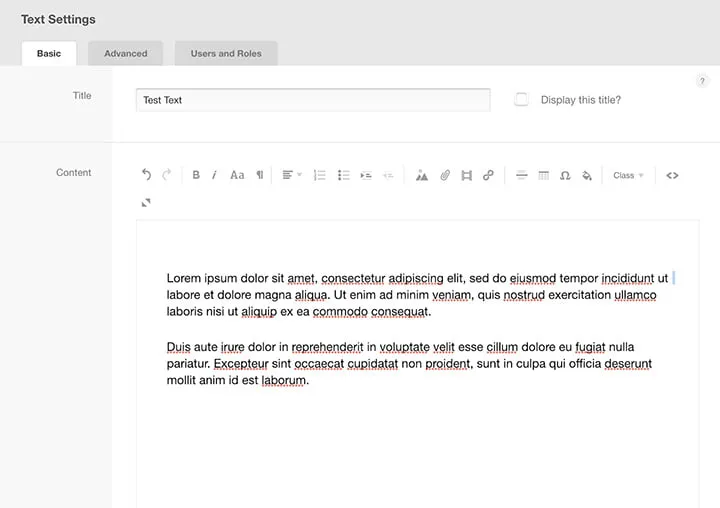Open the paragraph format pilcrow tool
The height and width of the screenshot is (508, 720).
pyautogui.click(x=260, y=175)
